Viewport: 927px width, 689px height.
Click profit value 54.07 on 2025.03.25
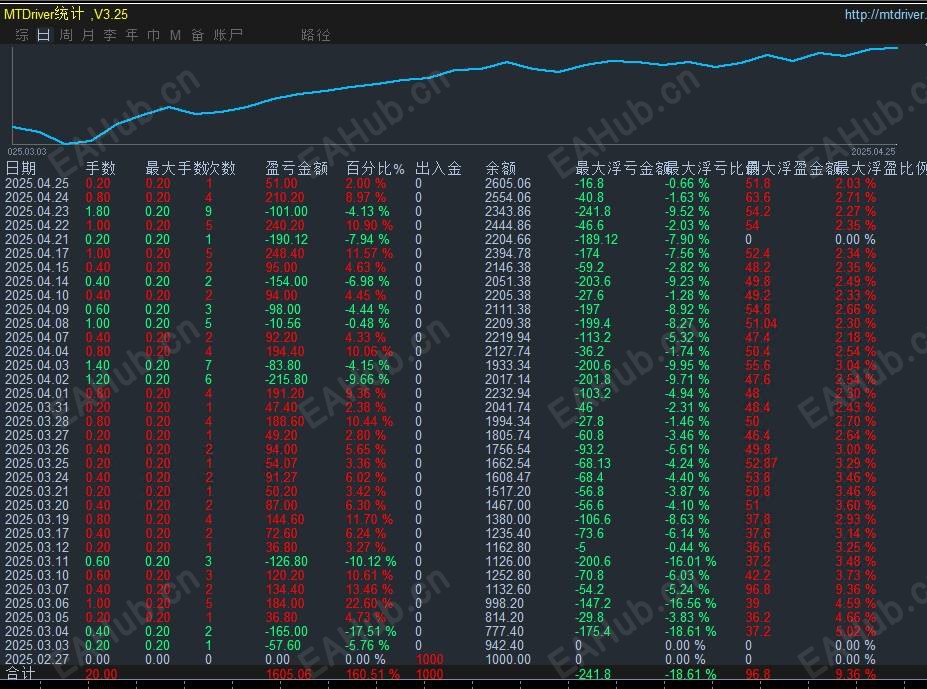pos(281,463)
